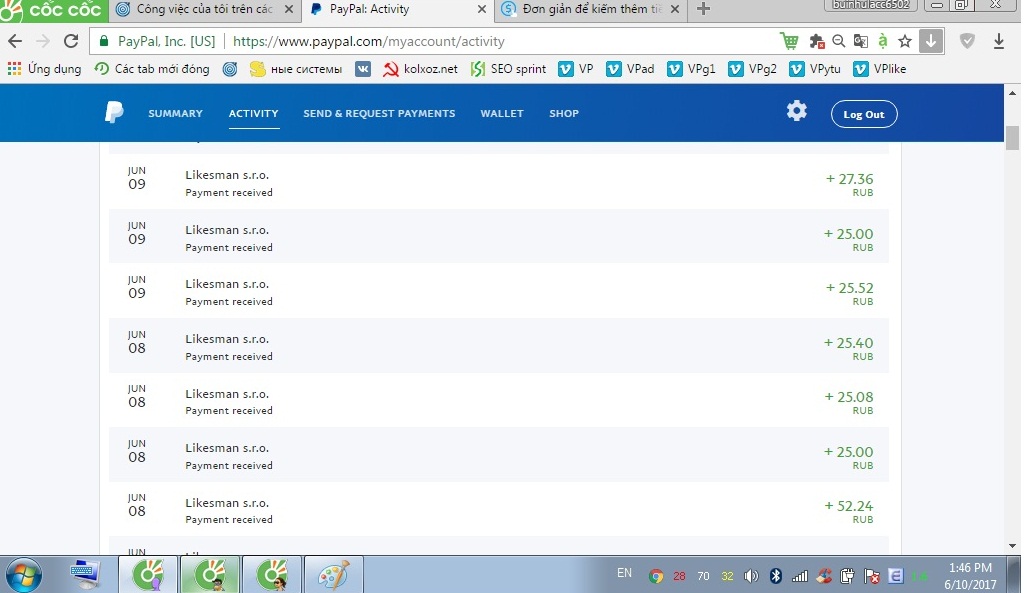
Task: Open the browser downloads icon
Action: (999, 41)
